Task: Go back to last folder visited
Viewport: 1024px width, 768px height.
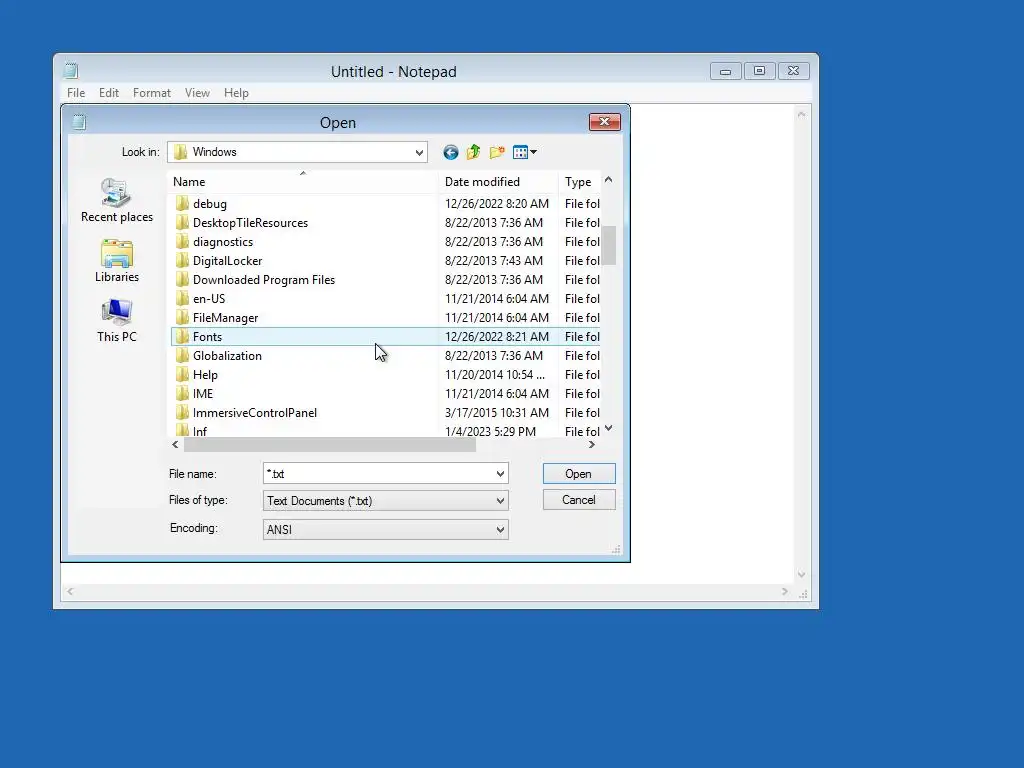Action: pyautogui.click(x=451, y=152)
